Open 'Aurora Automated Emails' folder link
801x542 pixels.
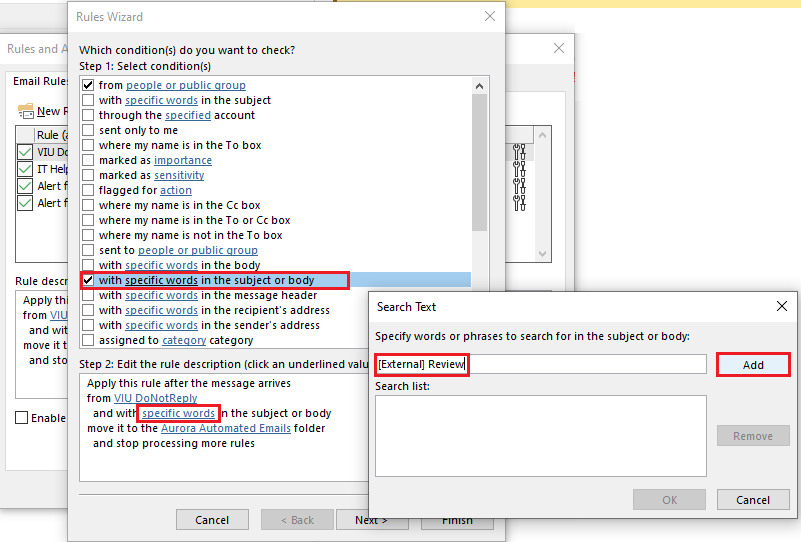[226, 428]
